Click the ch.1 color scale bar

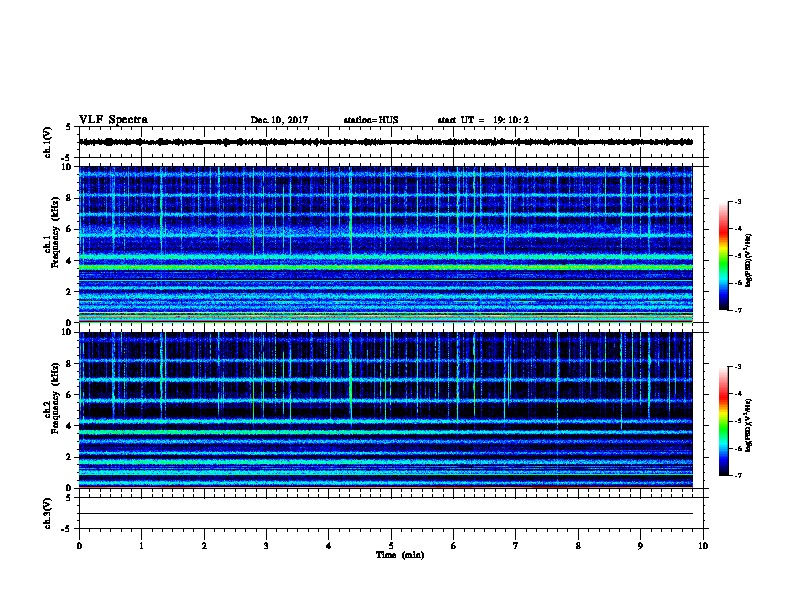[723, 256]
